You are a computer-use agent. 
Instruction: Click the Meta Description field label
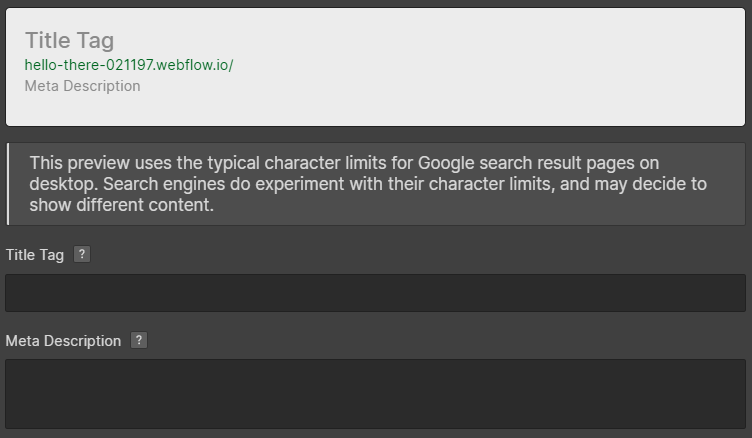[63, 341]
